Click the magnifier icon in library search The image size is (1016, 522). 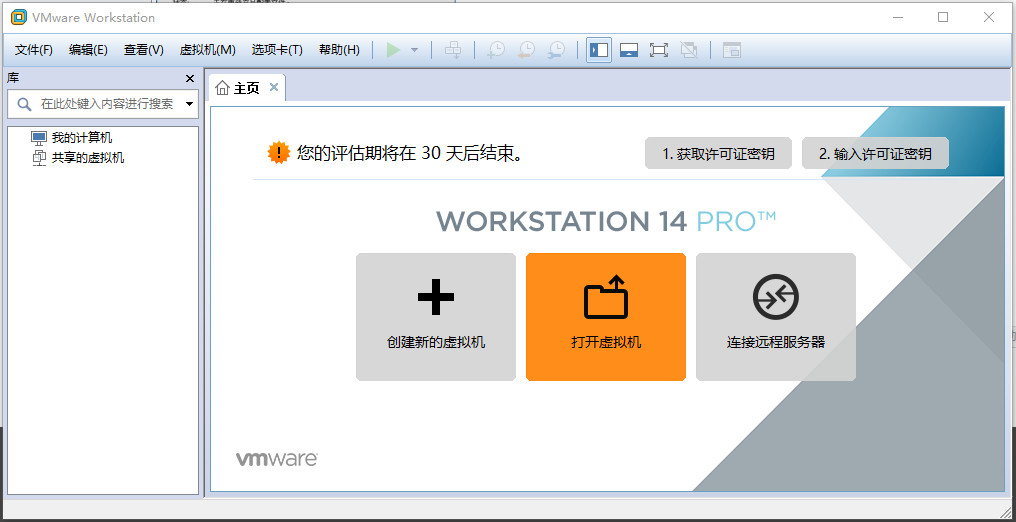(24, 104)
